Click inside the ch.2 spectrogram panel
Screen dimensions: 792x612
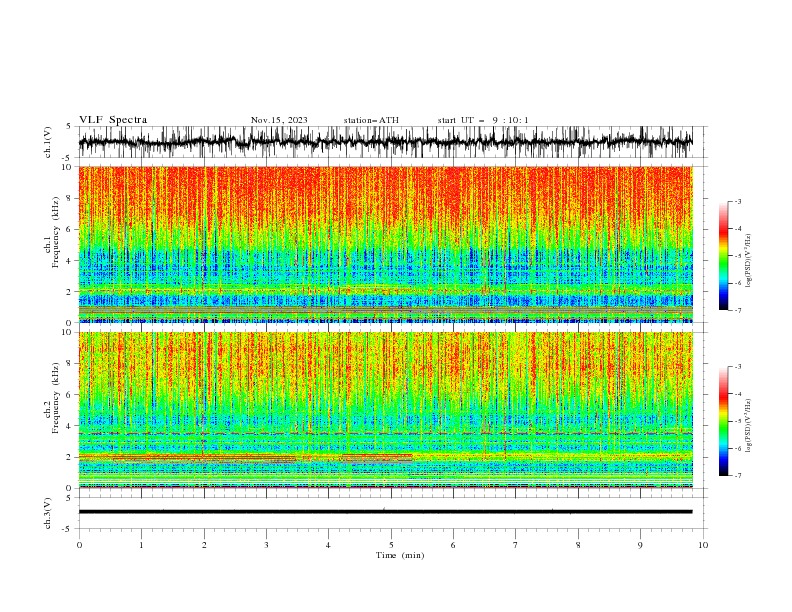(x=385, y=410)
